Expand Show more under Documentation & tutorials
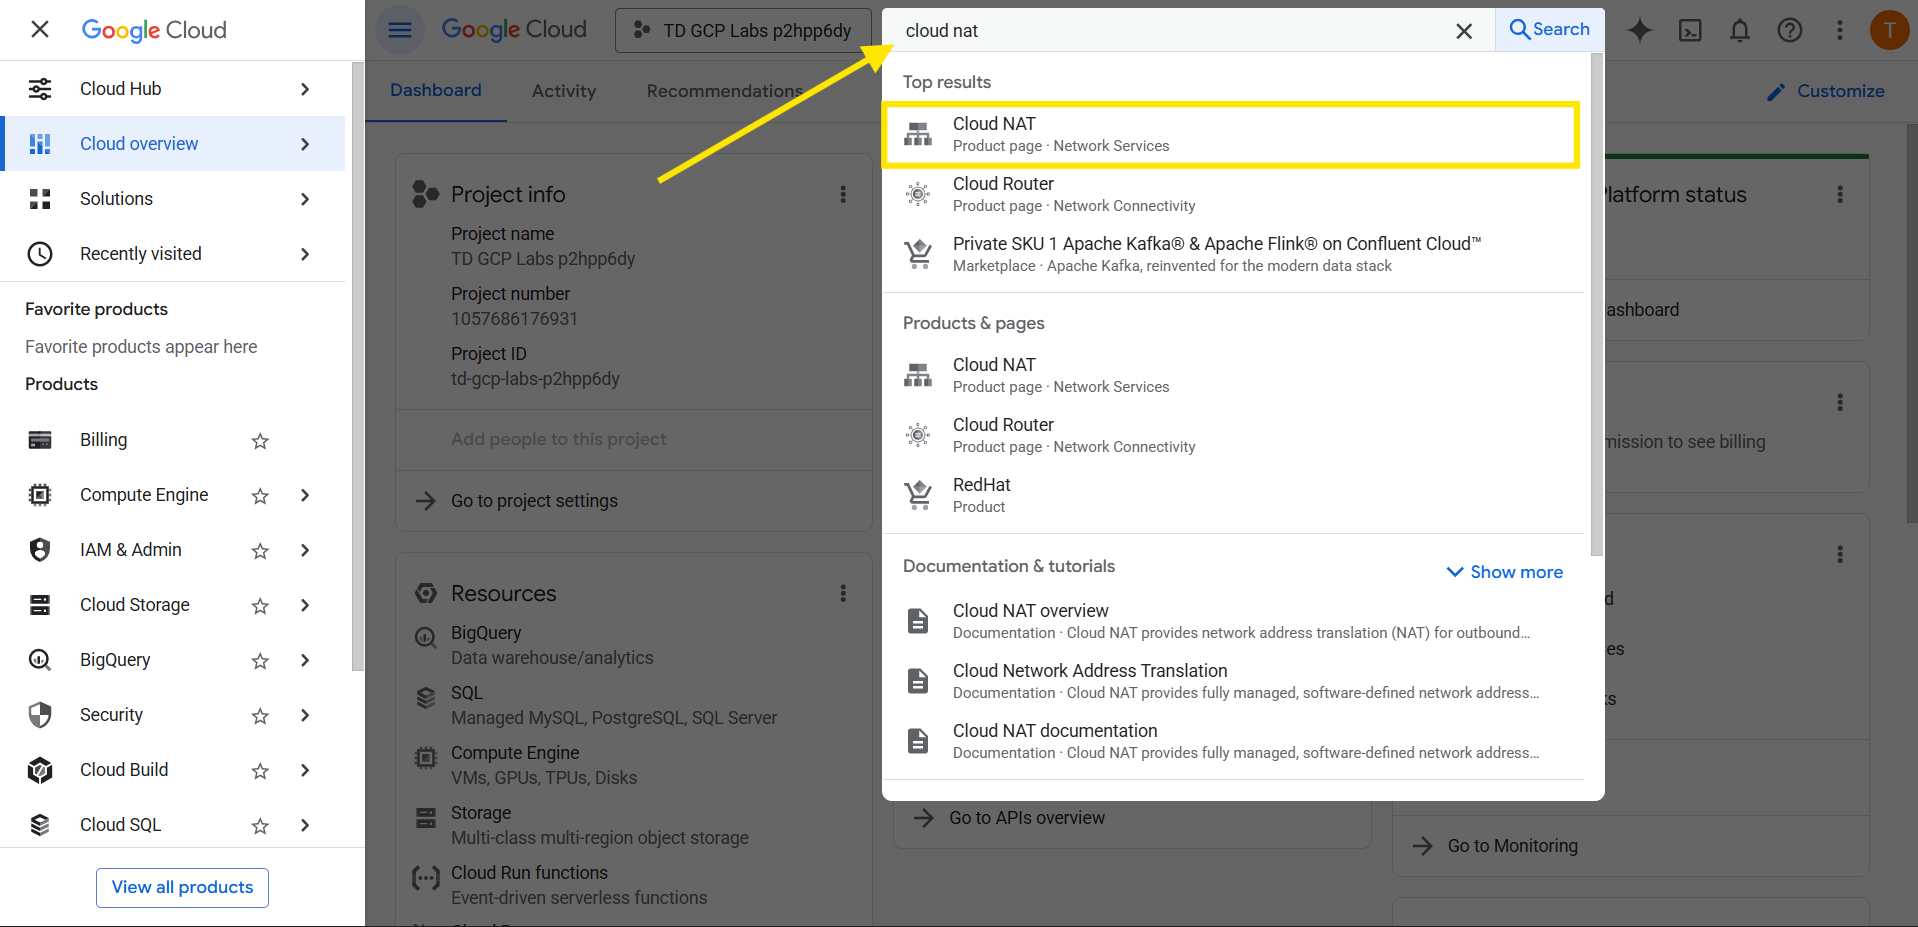The width and height of the screenshot is (1918, 927). point(1505,572)
